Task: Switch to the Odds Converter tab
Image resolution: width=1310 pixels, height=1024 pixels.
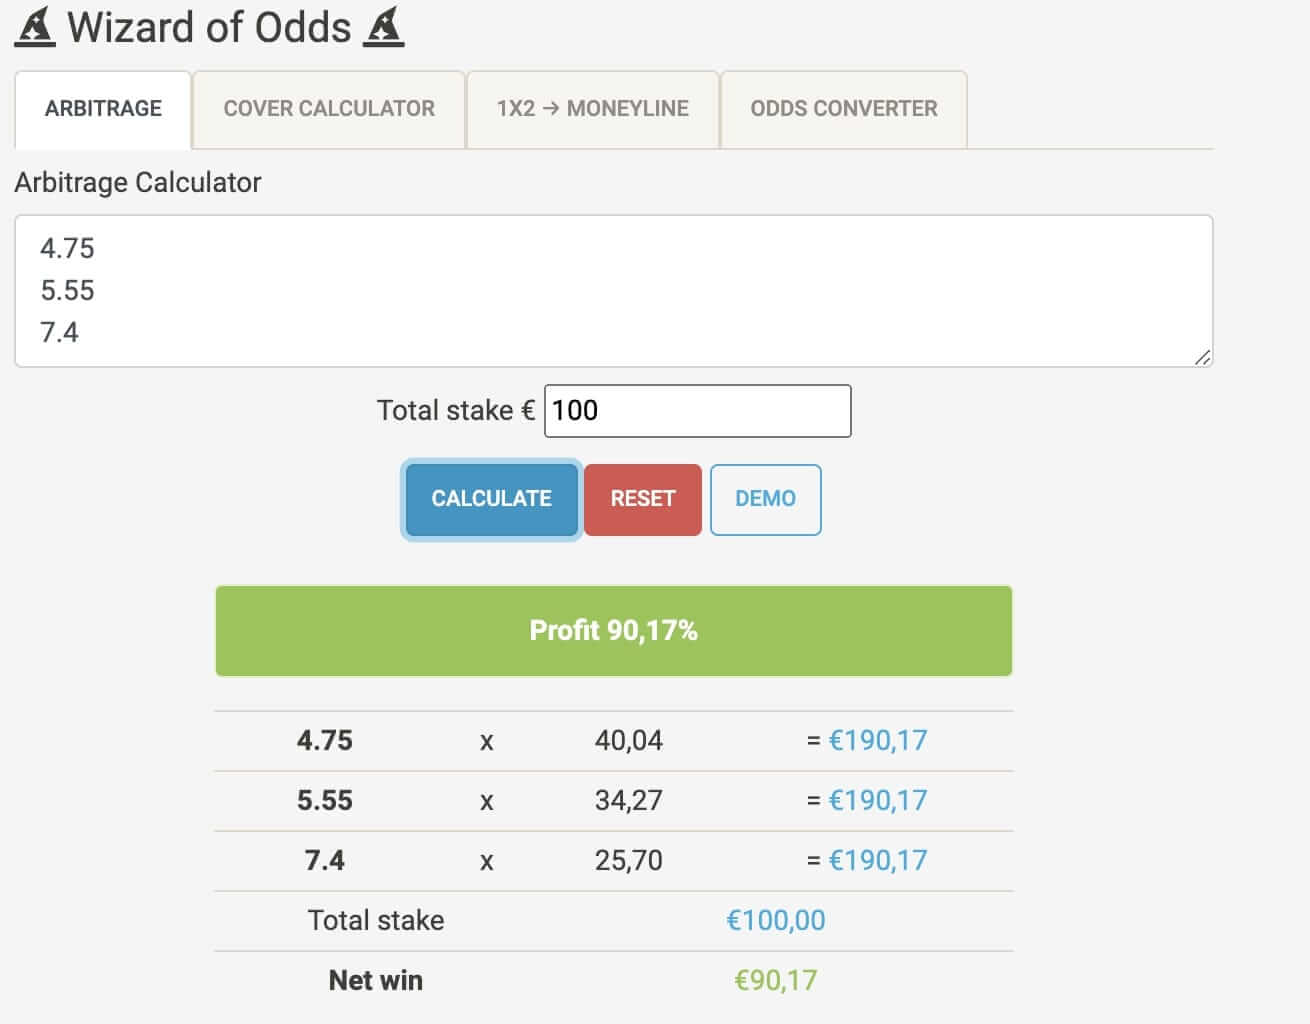Action: point(844,109)
